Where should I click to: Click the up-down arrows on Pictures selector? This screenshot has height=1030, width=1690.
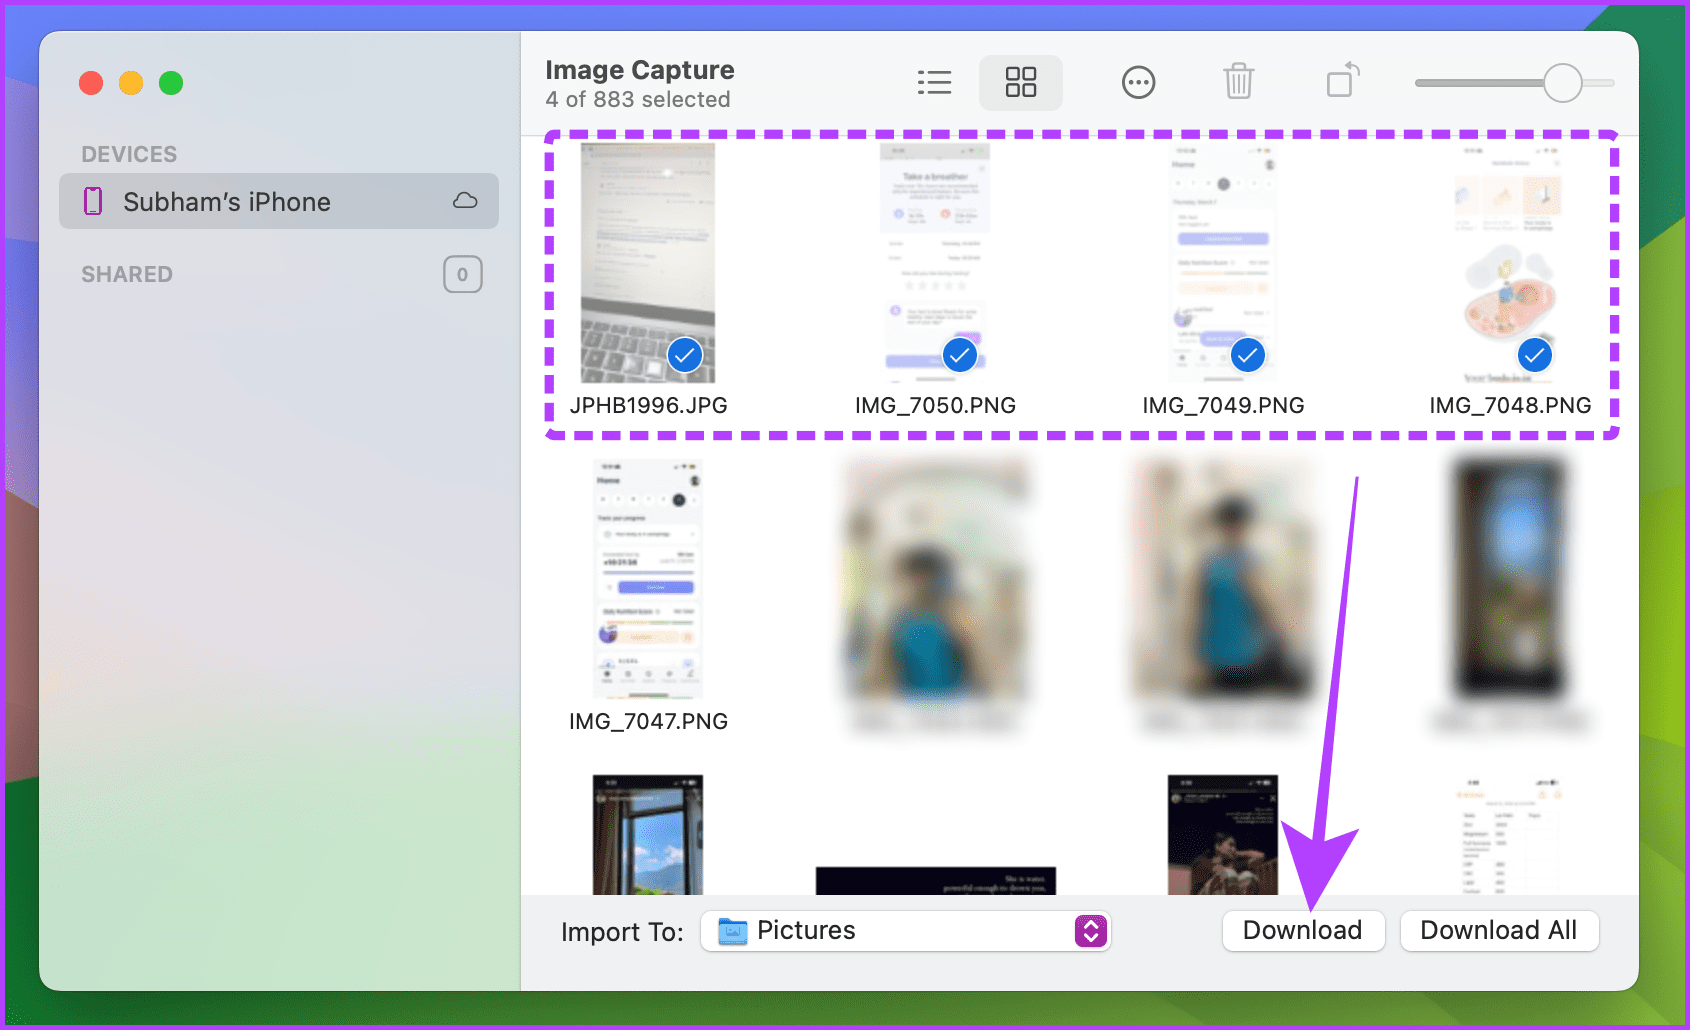click(1090, 931)
